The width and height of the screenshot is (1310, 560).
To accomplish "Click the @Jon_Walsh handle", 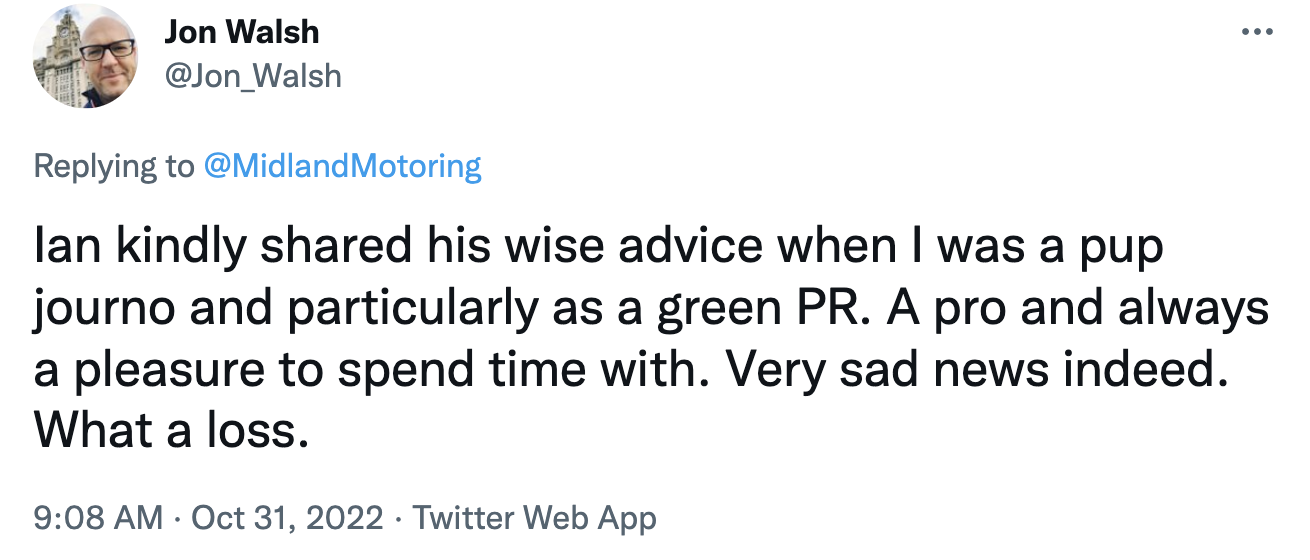I will (x=252, y=75).
